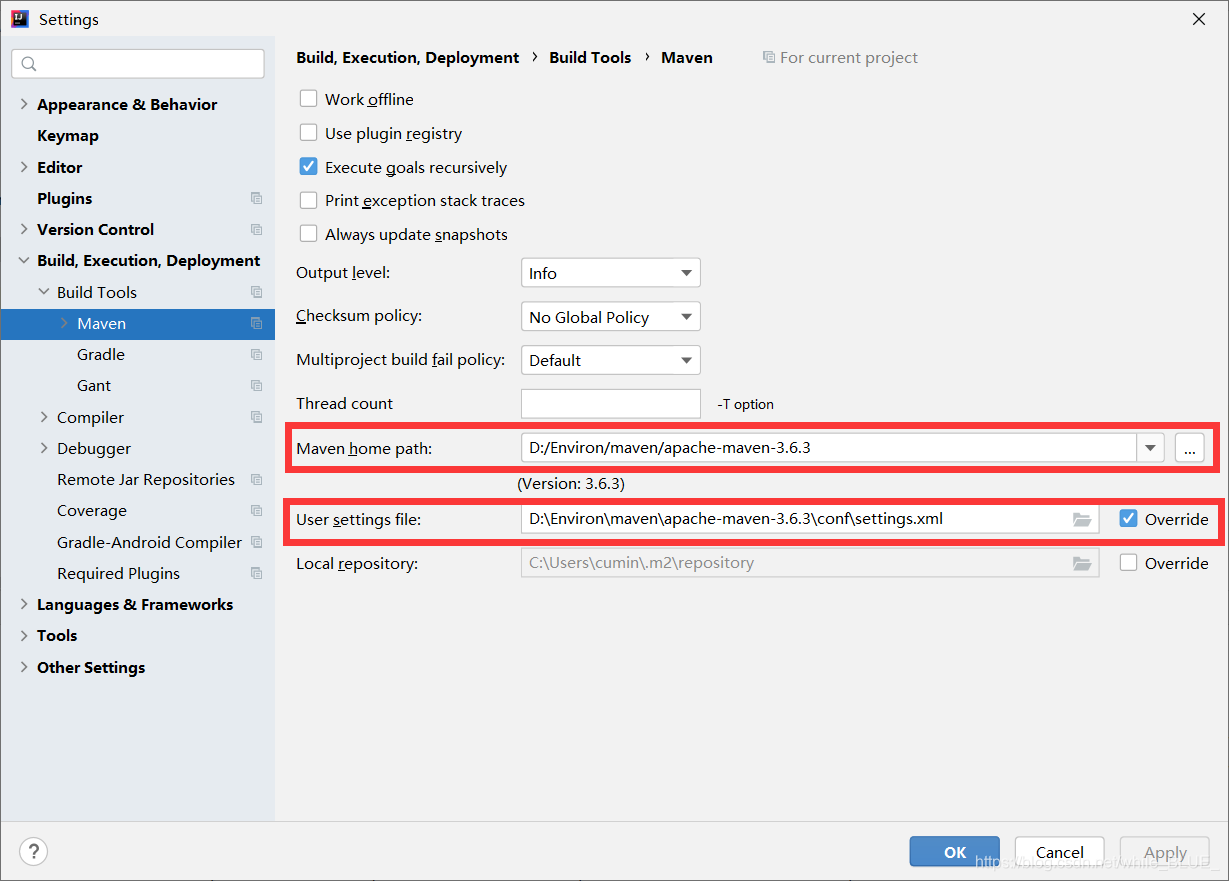Check Always update snapshots
Image resolution: width=1229 pixels, height=881 pixels.
[309, 234]
